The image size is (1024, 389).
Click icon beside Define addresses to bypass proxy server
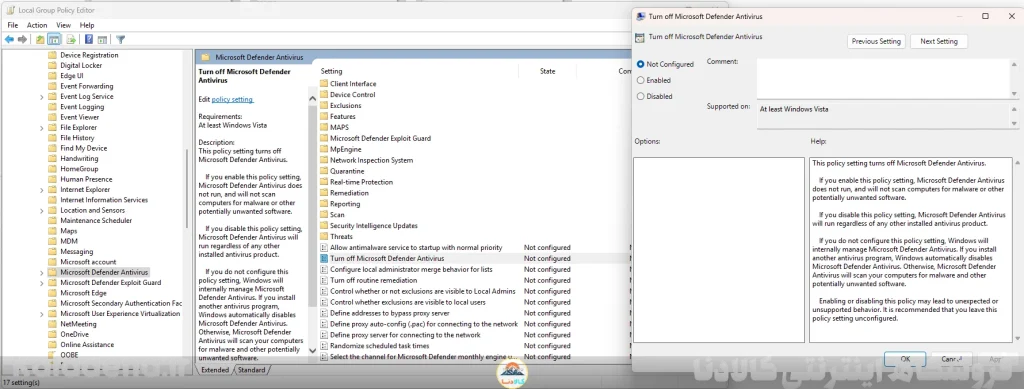(x=323, y=313)
